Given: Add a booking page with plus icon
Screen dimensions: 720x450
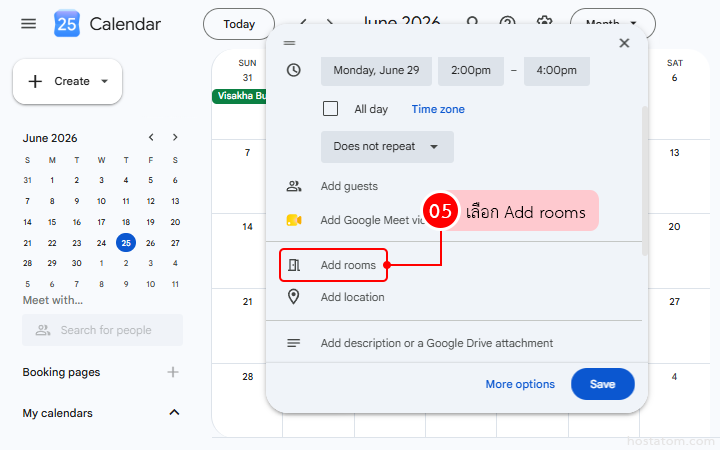Looking at the screenshot, I should pos(173,372).
